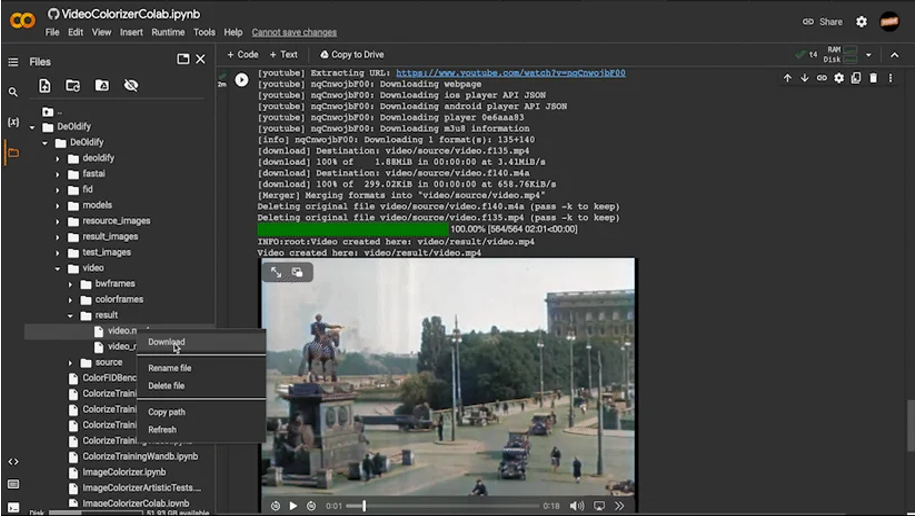
Task: Collapse the header caret toggle
Action: point(894,55)
